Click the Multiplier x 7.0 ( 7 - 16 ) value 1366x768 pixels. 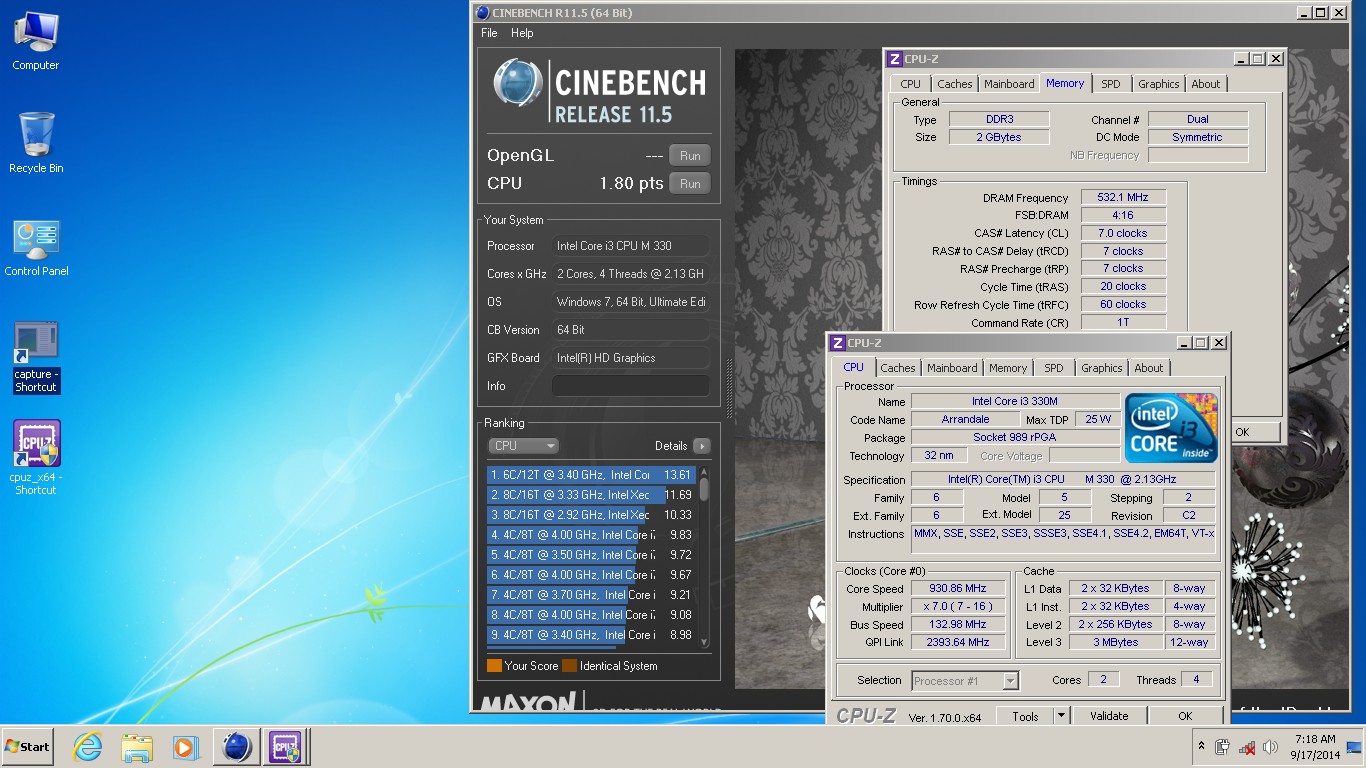(x=958, y=607)
